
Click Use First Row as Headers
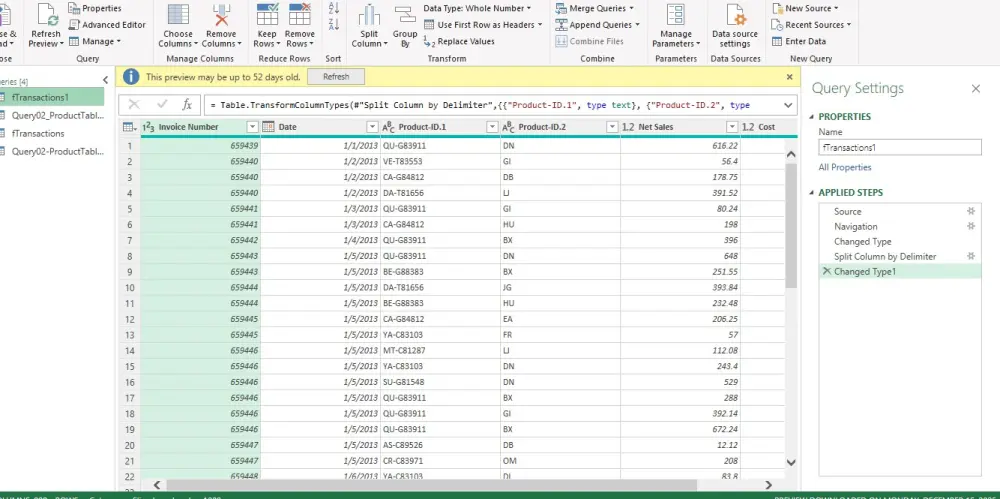click(x=485, y=25)
